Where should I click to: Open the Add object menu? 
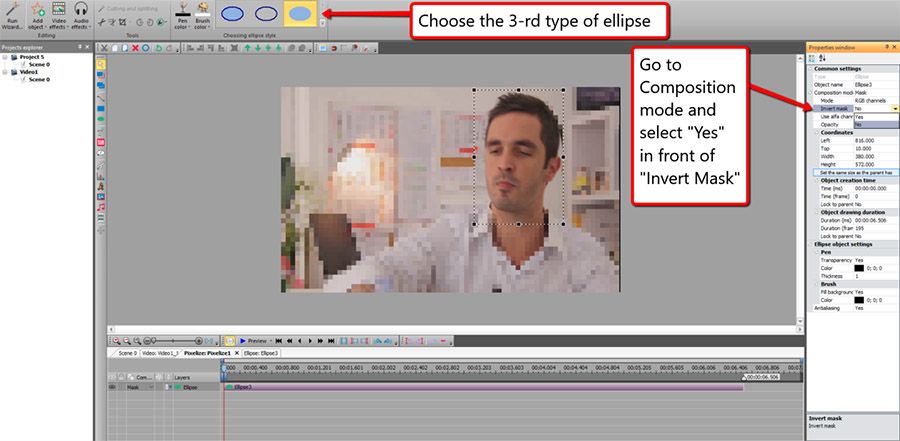(x=37, y=16)
